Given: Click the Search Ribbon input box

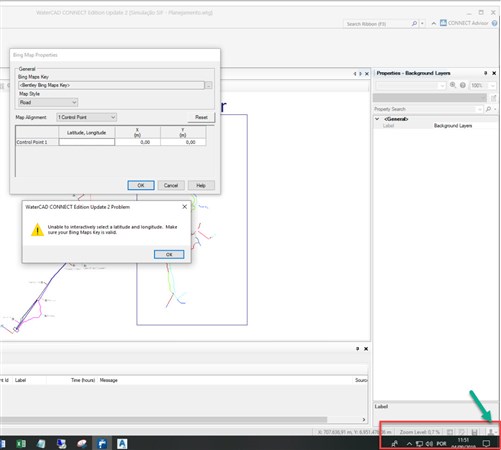Looking at the screenshot, I should pos(377,24).
